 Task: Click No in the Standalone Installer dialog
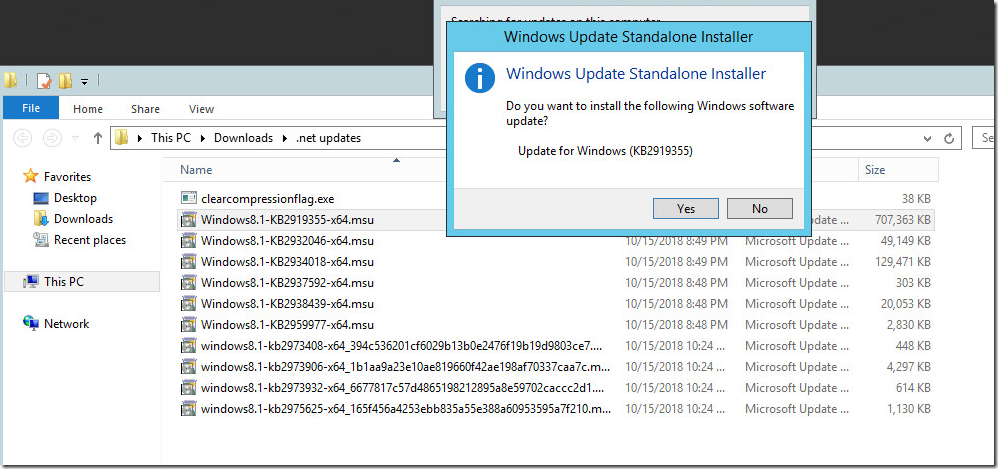pos(759,209)
